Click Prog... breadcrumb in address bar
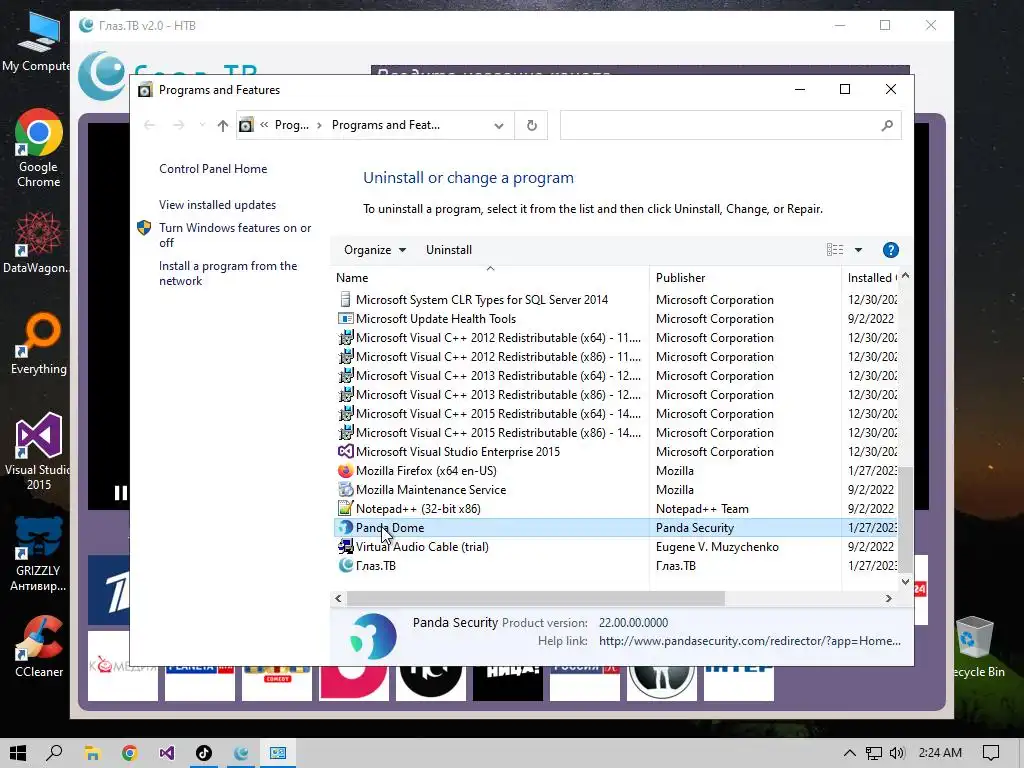Viewport: 1024px width, 768px height. click(x=291, y=125)
